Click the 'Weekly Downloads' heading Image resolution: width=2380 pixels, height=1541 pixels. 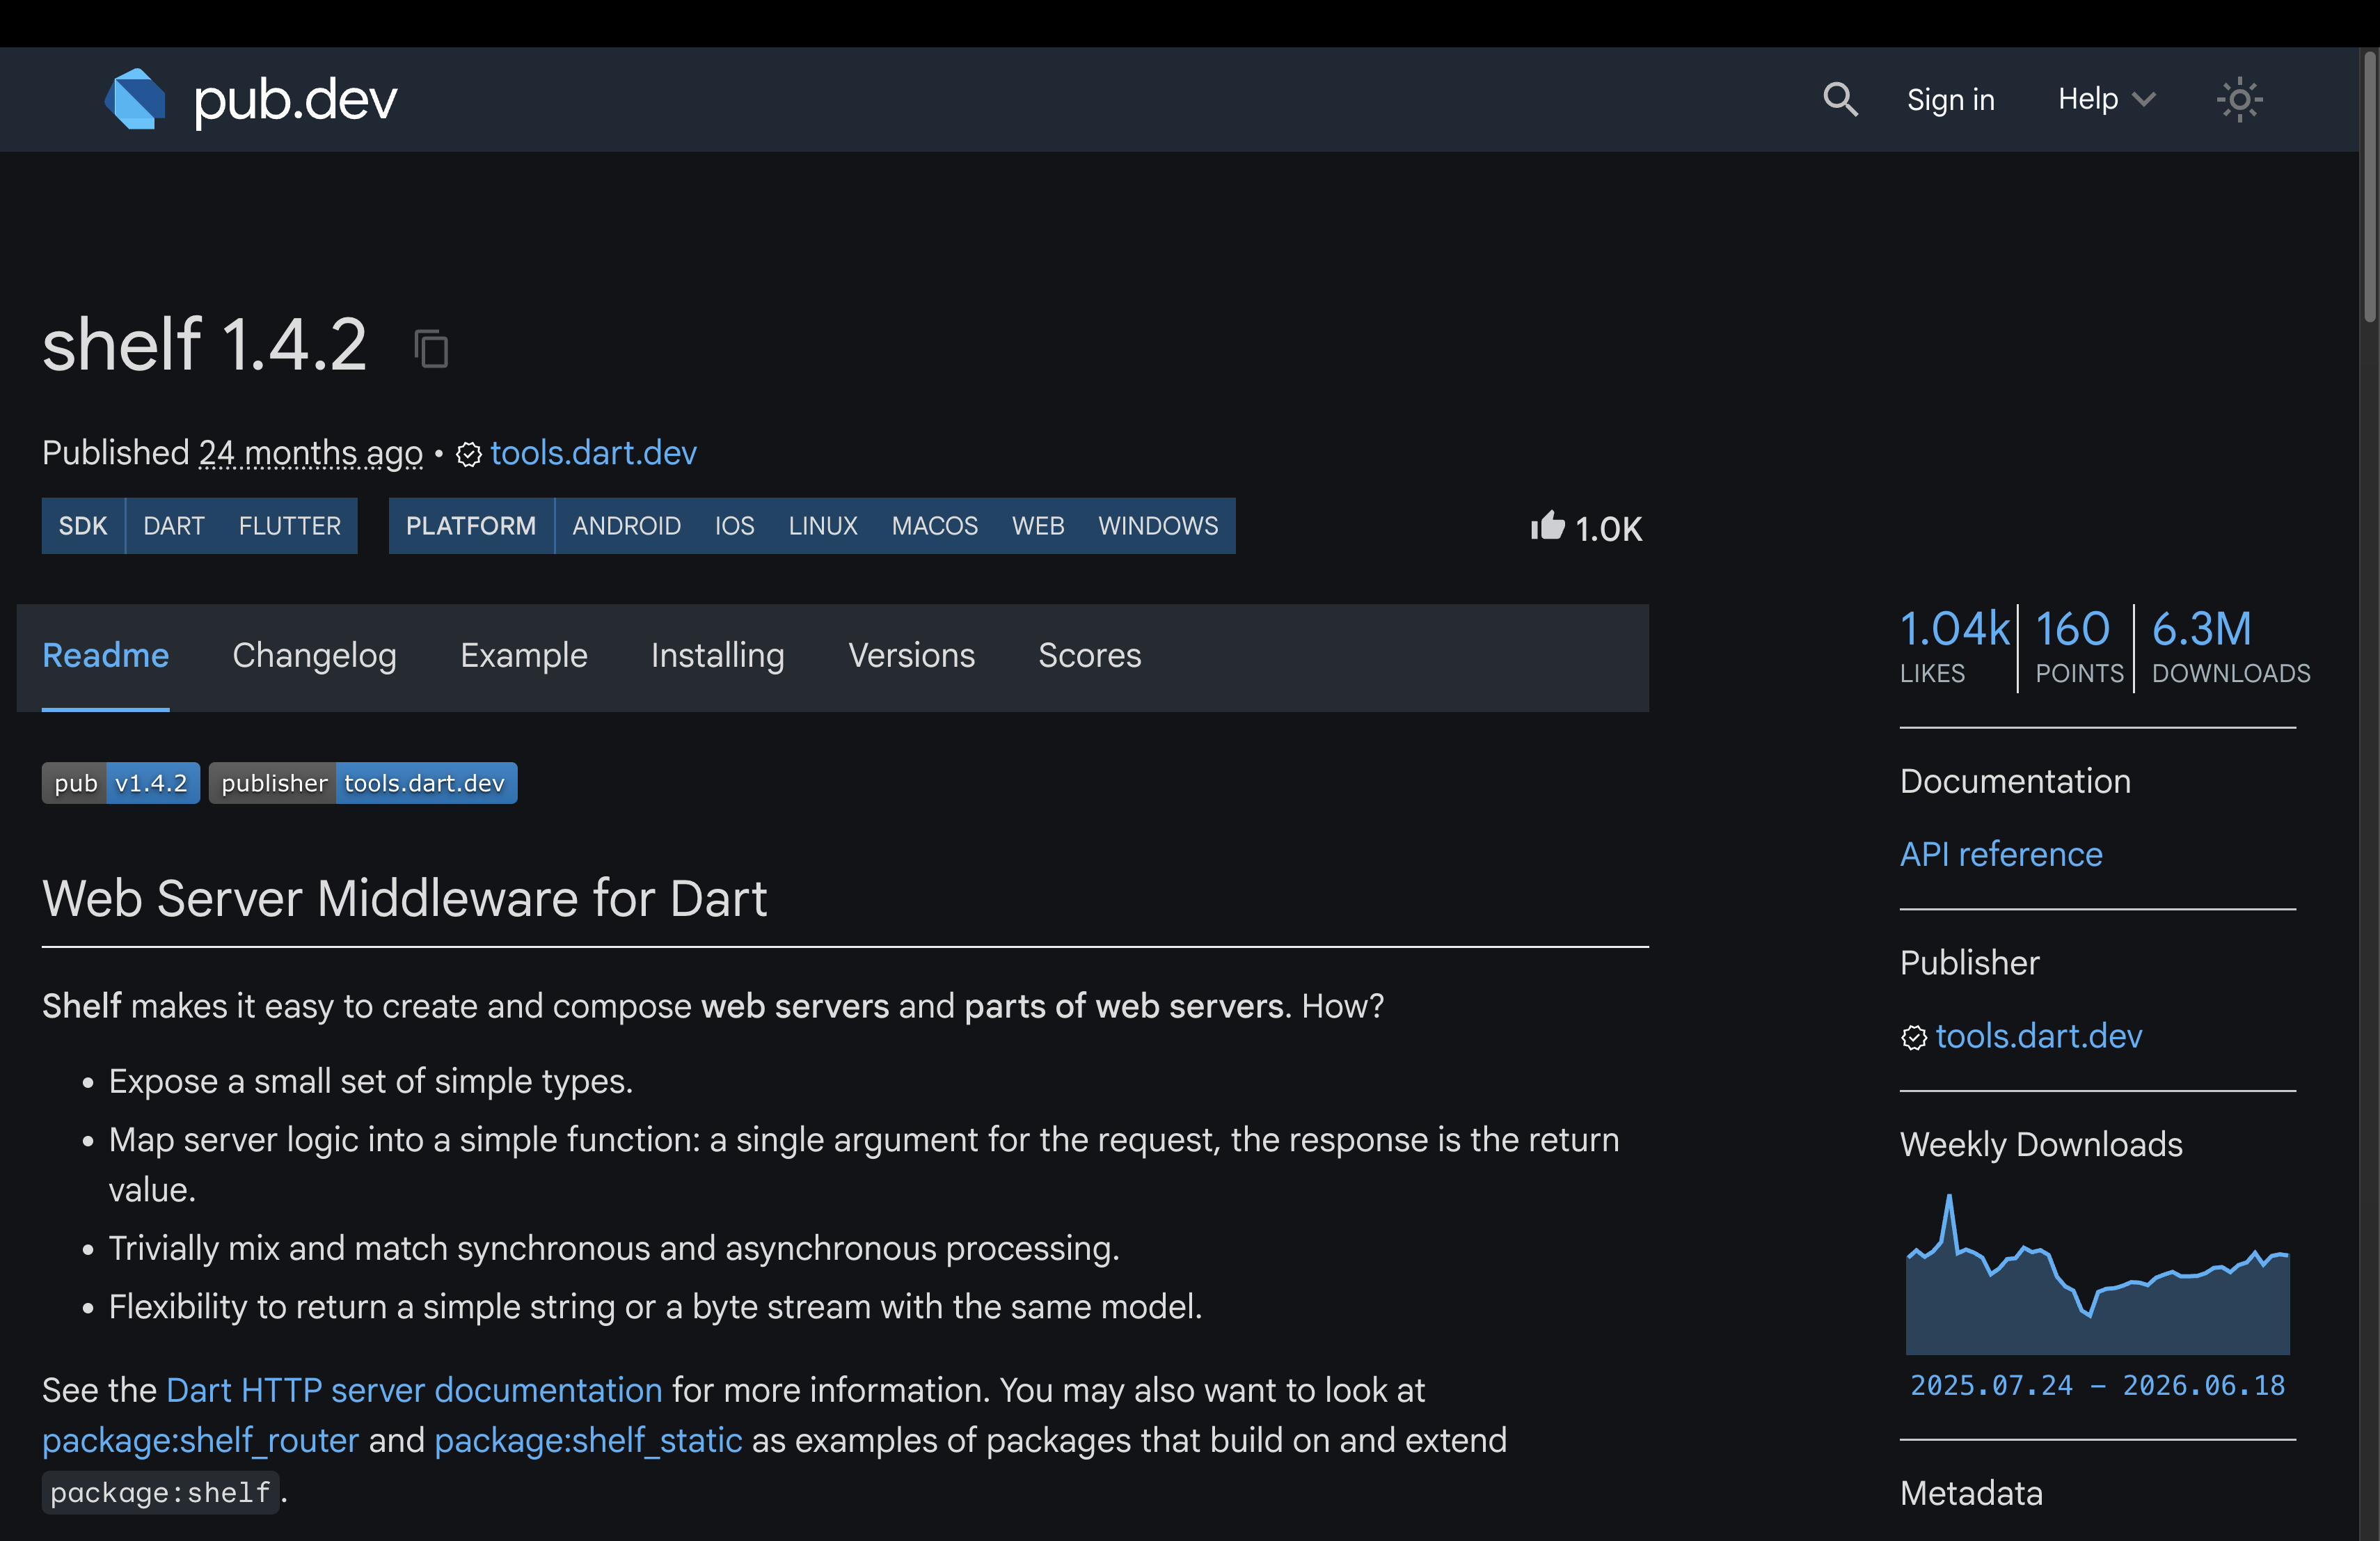click(x=2040, y=1145)
